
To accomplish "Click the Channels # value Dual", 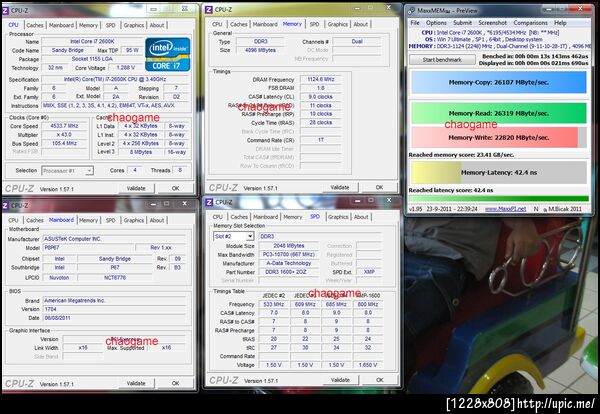I will [357, 41].
